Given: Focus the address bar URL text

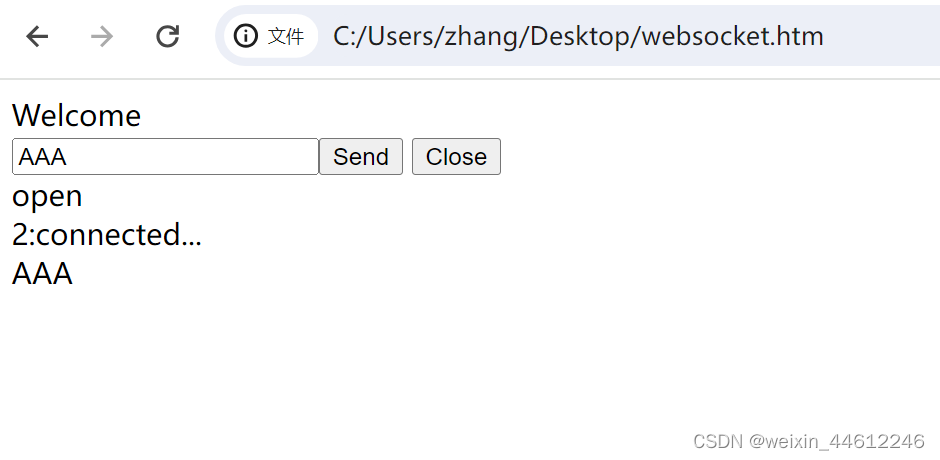Looking at the screenshot, I should [x=578, y=37].
